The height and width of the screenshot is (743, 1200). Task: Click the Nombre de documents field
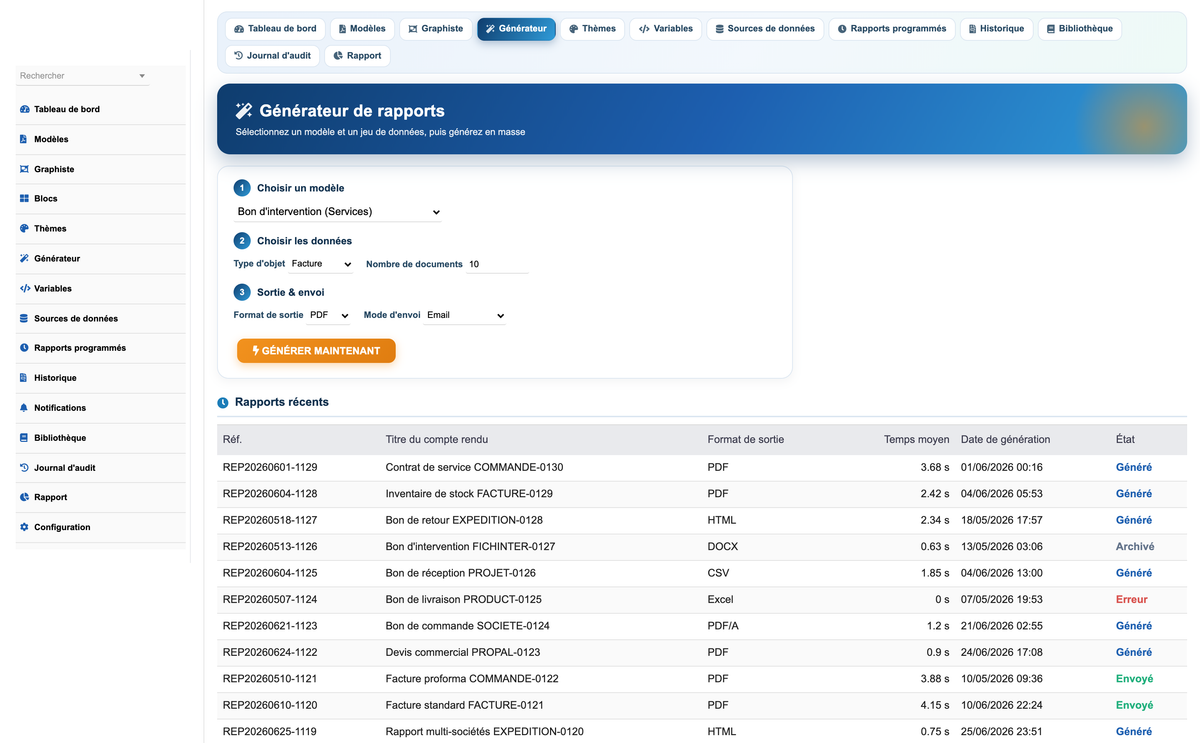tap(497, 264)
